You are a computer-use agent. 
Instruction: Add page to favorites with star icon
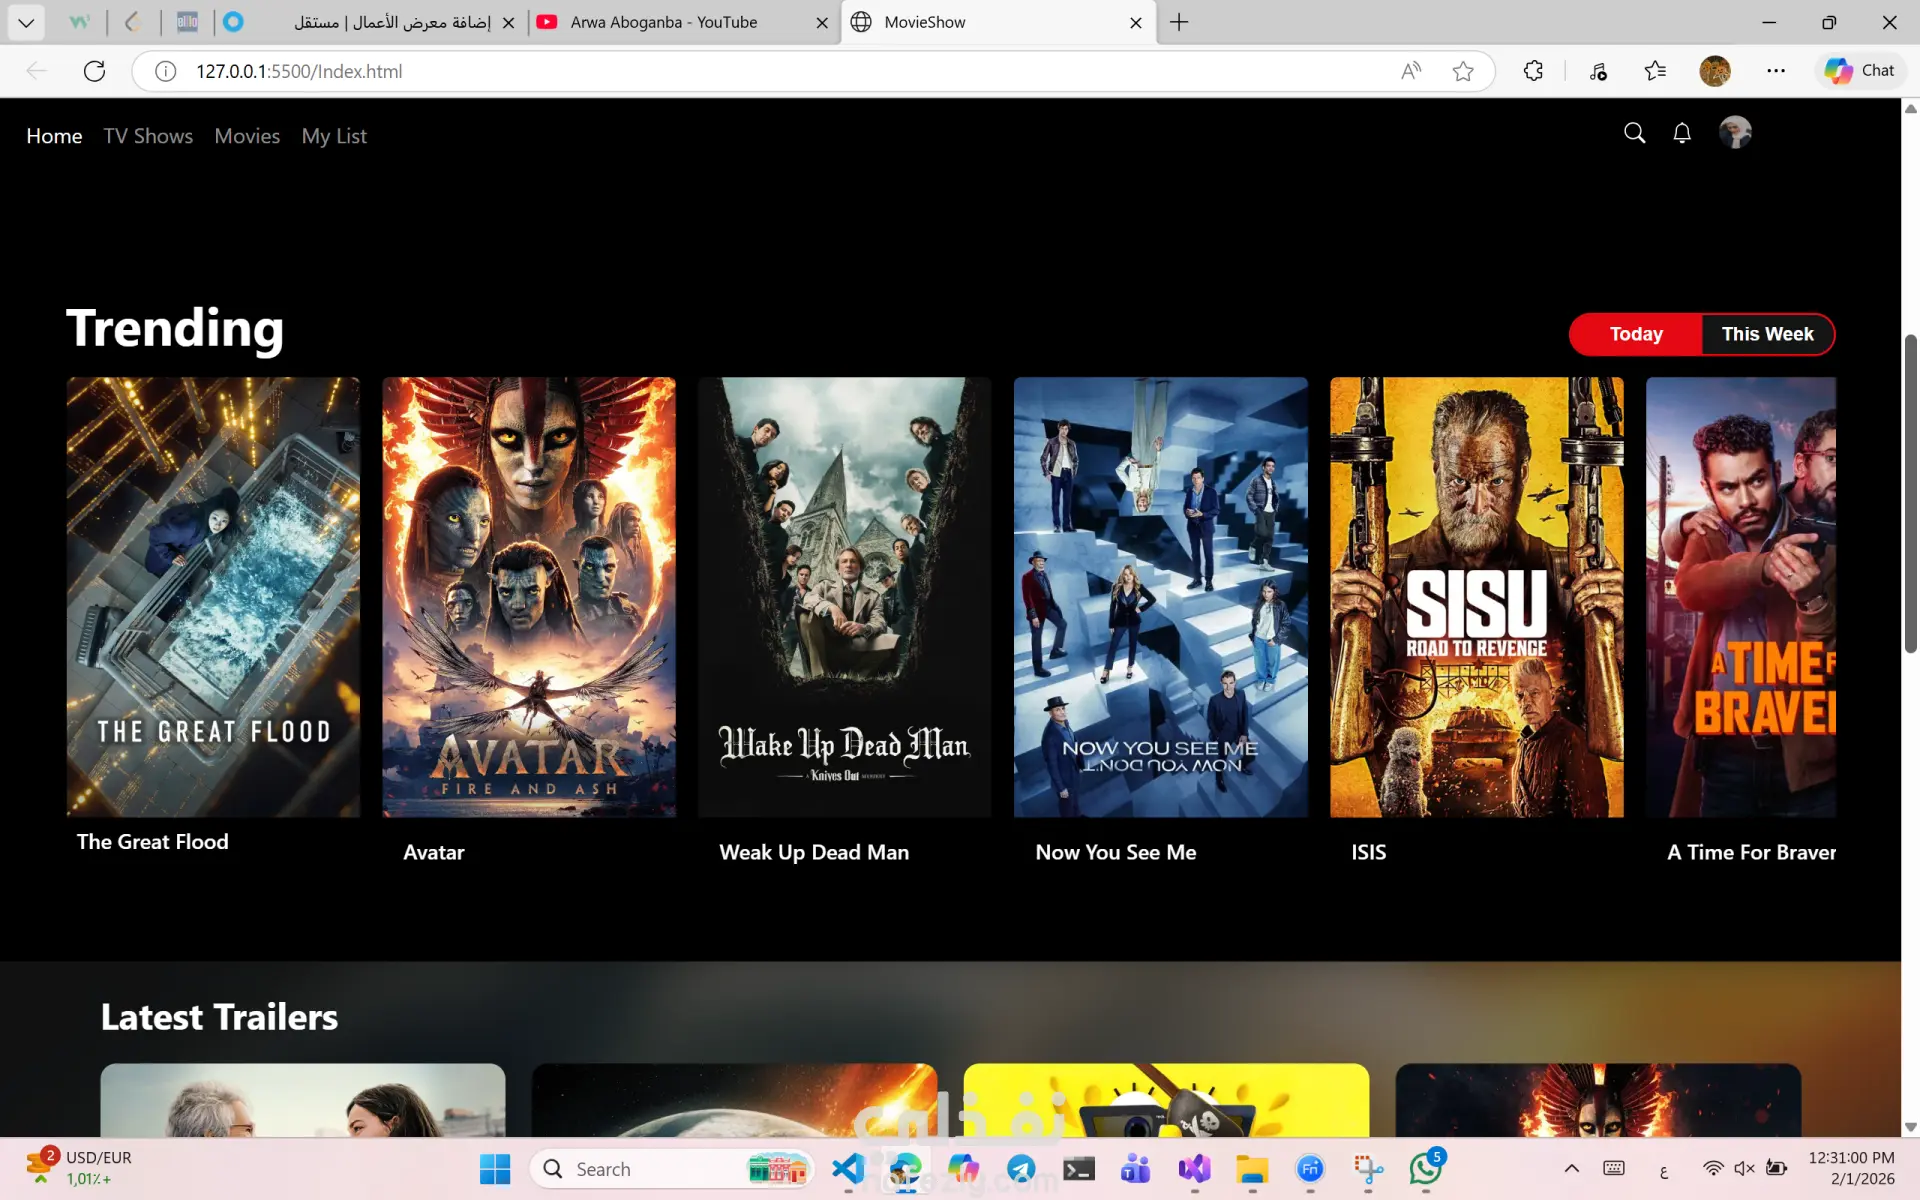pyautogui.click(x=1463, y=71)
